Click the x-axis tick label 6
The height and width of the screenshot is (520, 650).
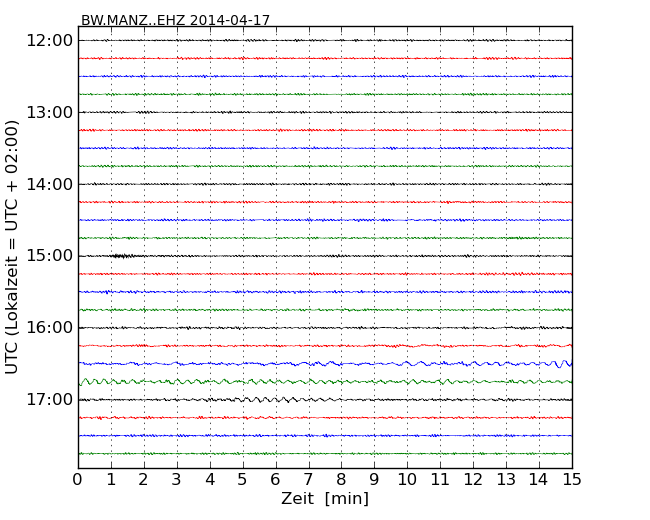coord(276,480)
